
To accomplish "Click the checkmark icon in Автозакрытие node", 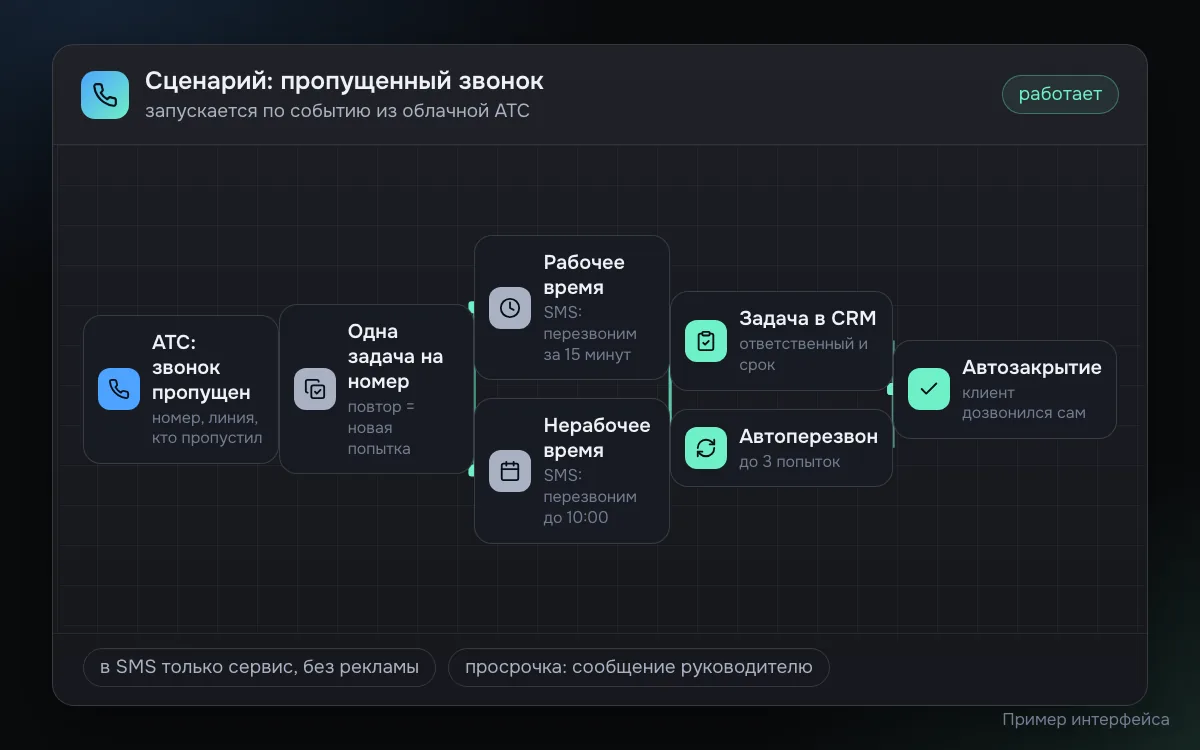I will pyautogui.click(x=929, y=389).
